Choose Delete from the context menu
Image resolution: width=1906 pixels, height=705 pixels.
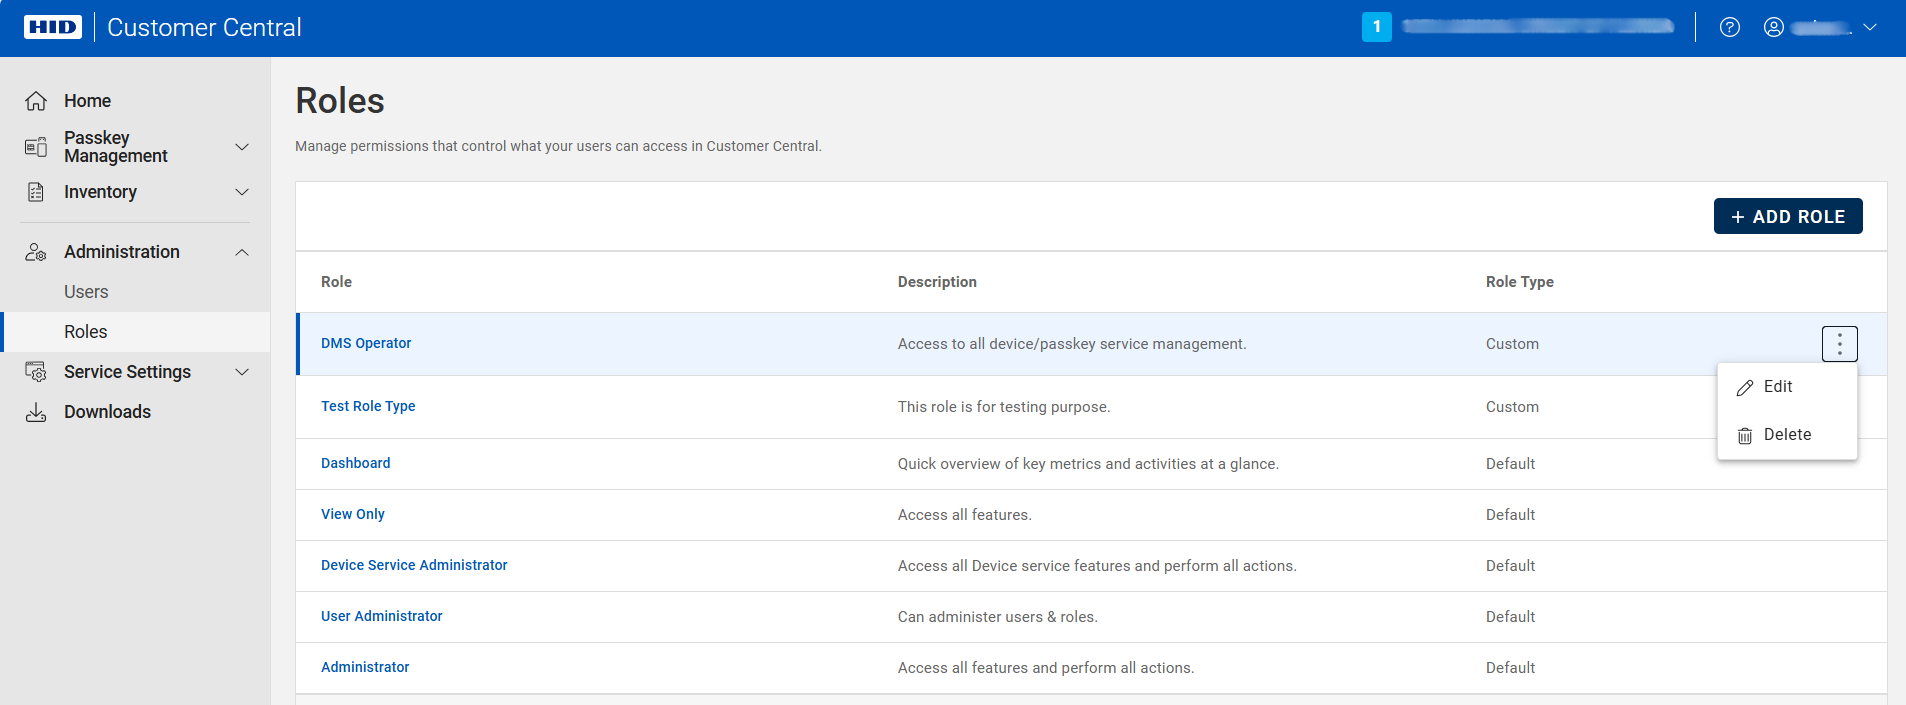[1787, 435]
